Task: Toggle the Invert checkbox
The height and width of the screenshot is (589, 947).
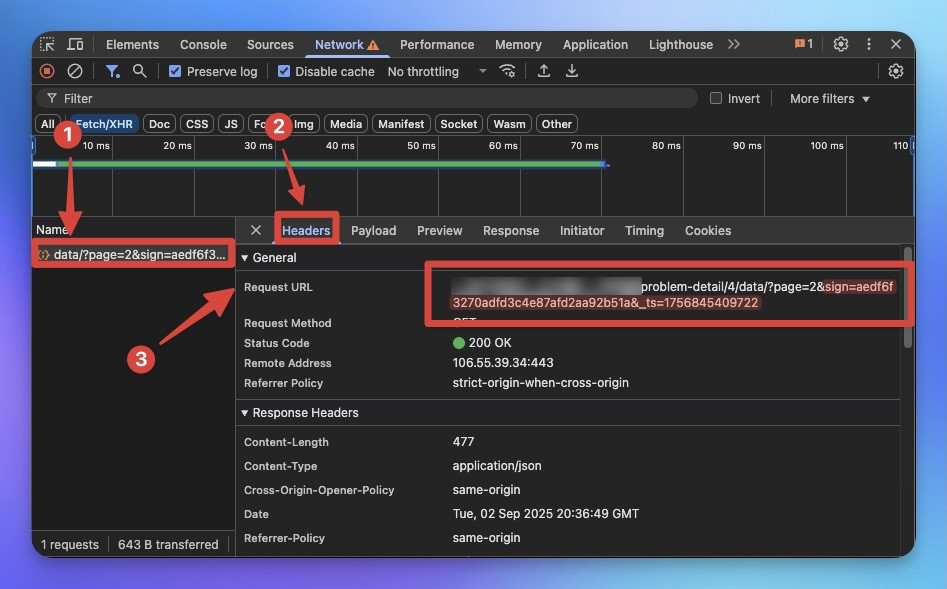Action: click(716, 98)
